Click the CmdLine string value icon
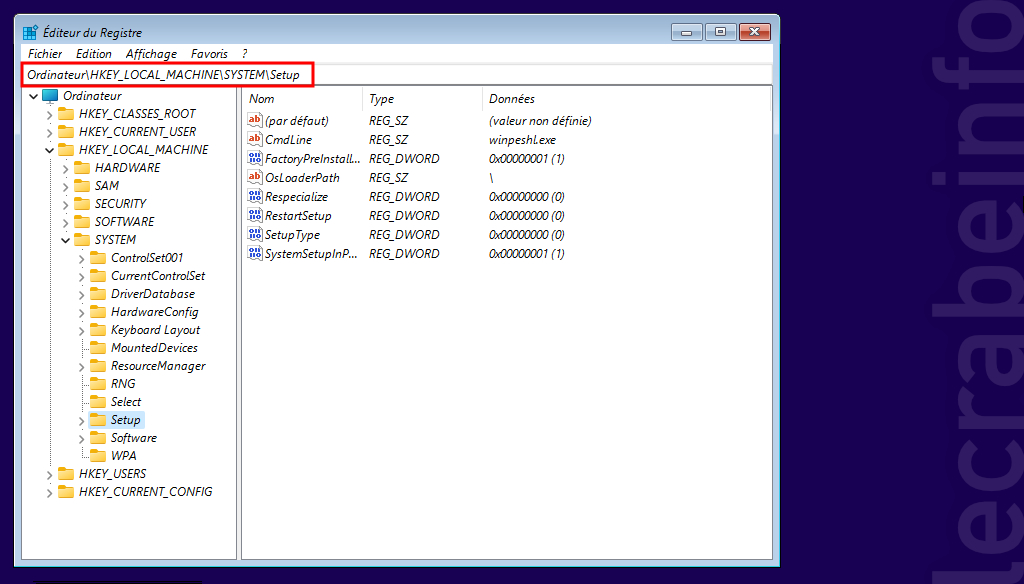Viewport: 1024px width, 584px height. click(x=255, y=139)
